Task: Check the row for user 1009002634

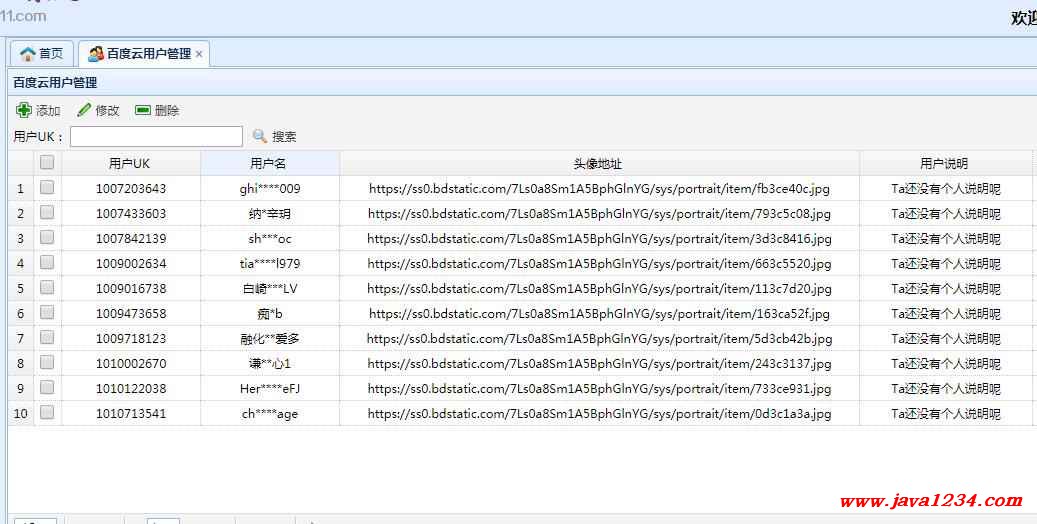Action: pos(47,263)
